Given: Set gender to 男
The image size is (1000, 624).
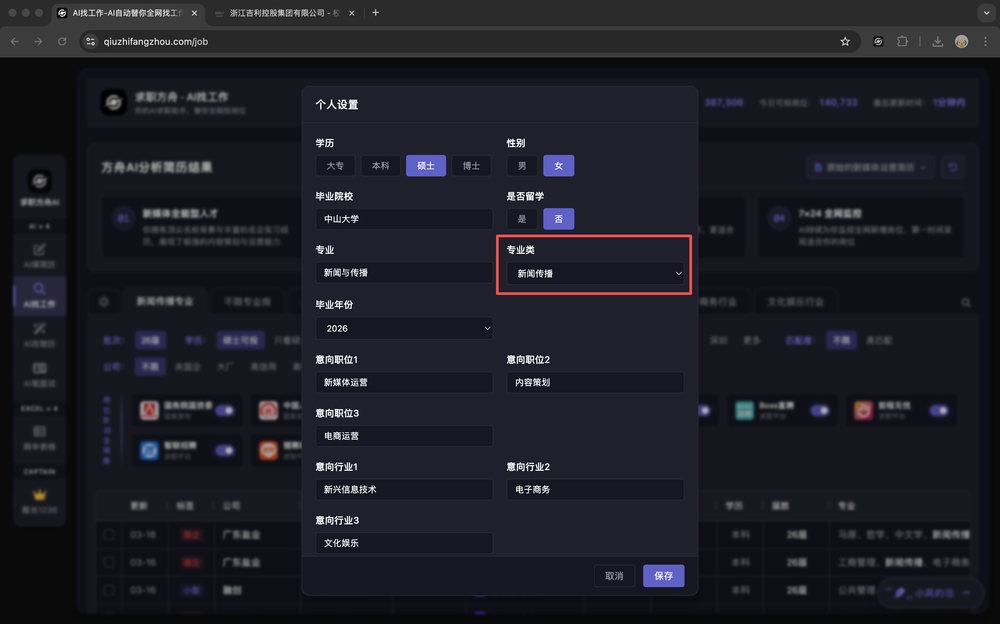Looking at the screenshot, I should 521,165.
